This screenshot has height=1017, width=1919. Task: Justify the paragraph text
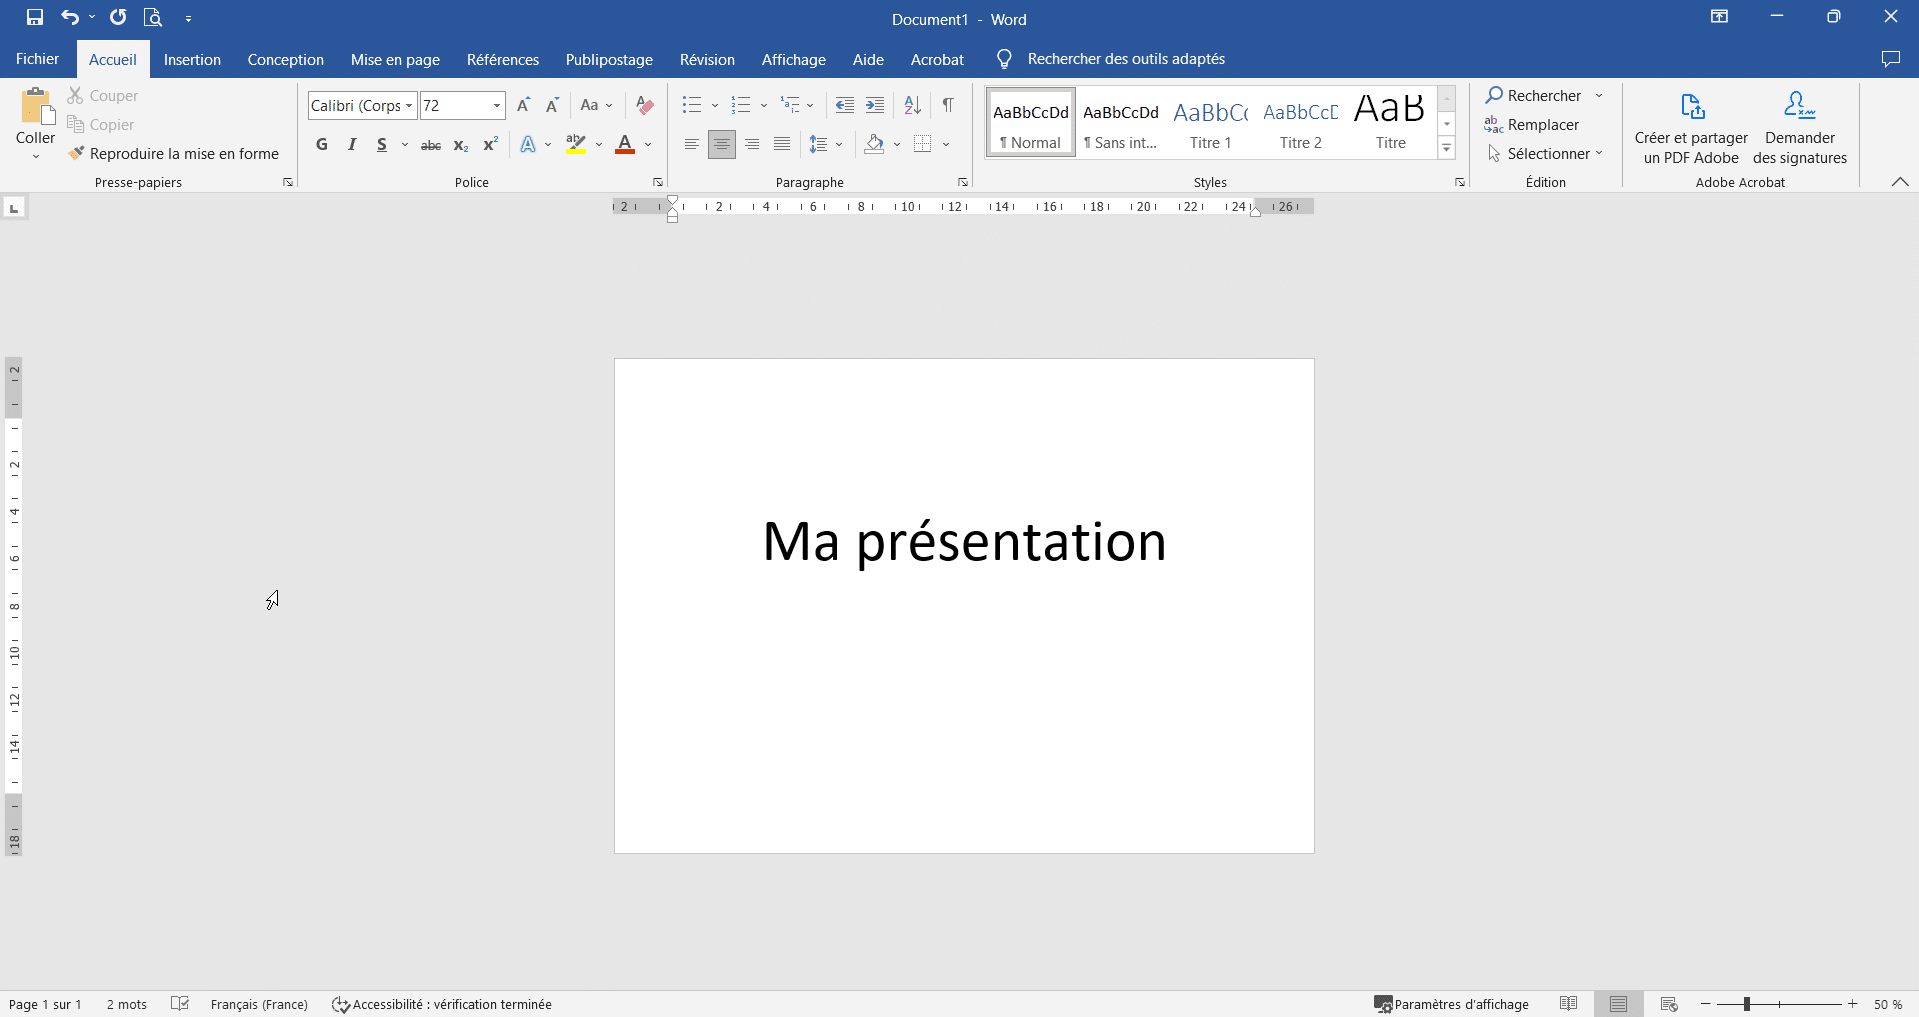pos(782,145)
